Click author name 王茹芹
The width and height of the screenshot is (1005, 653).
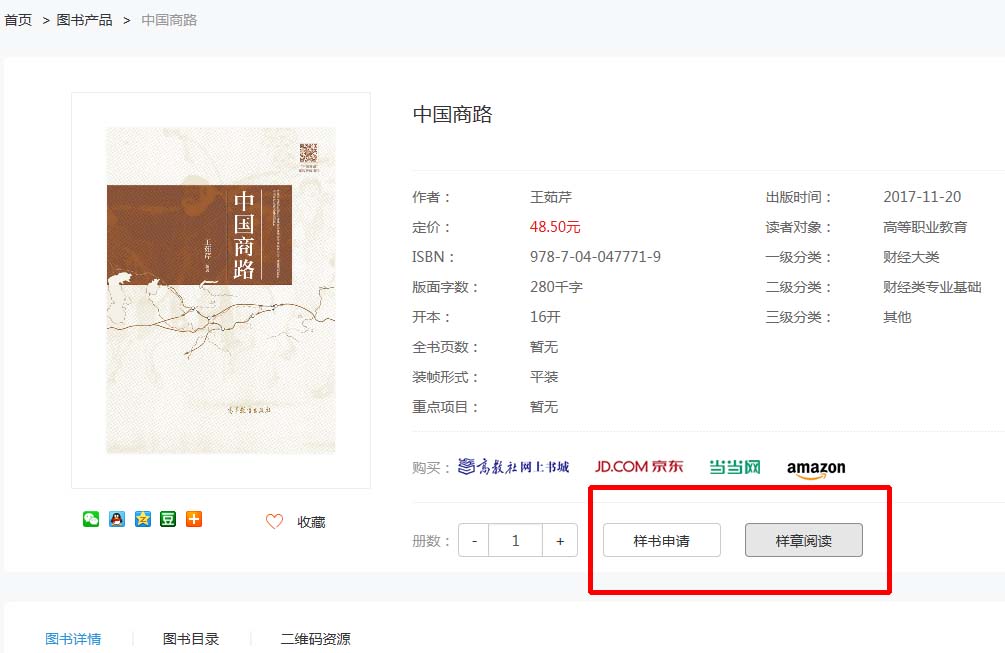pyautogui.click(x=551, y=197)
